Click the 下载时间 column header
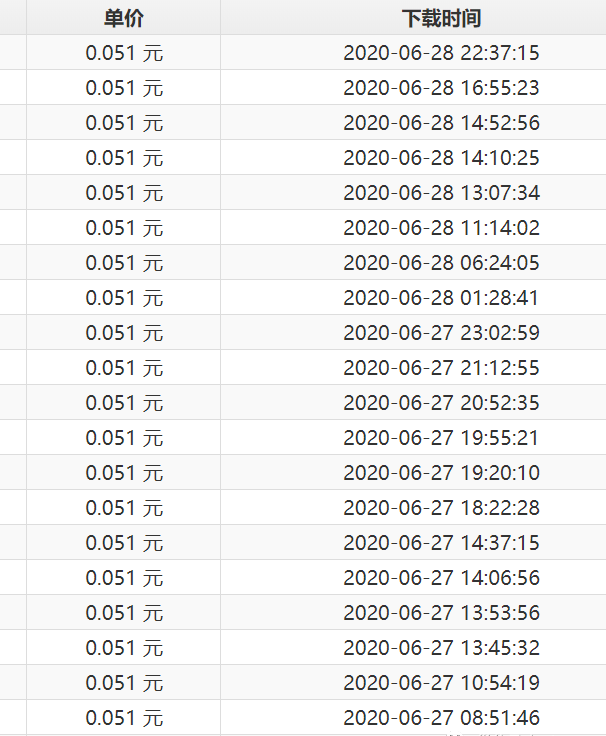Screen dimensions: 606x736 [x=441, y=18]
